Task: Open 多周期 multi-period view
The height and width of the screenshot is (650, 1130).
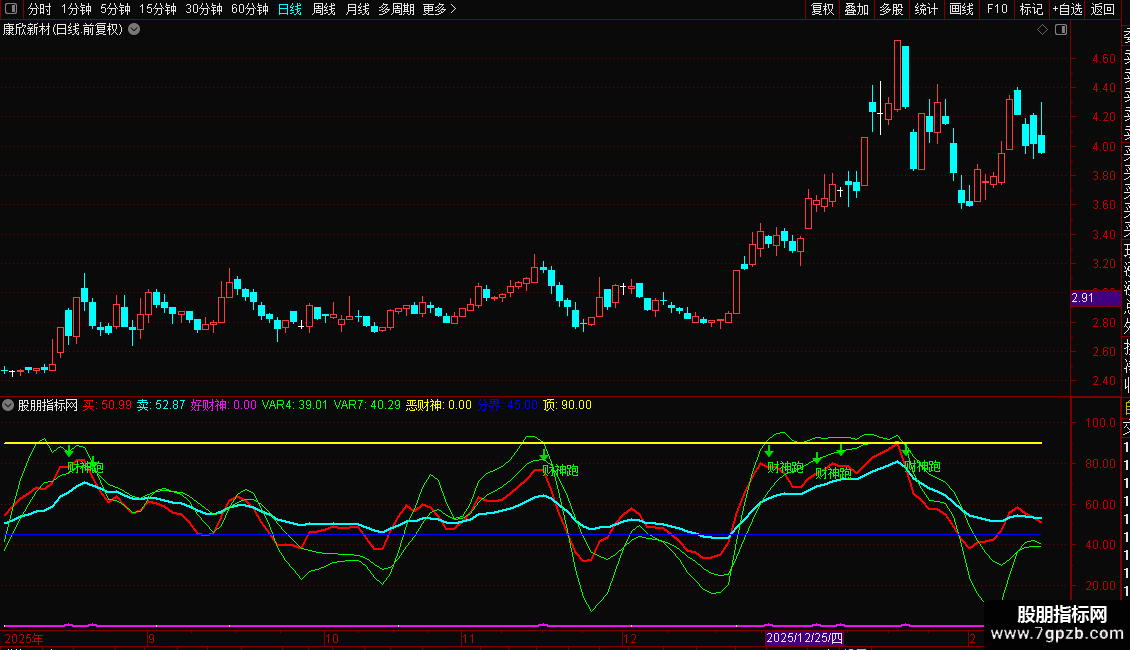Action: click(x=397, y=9)
